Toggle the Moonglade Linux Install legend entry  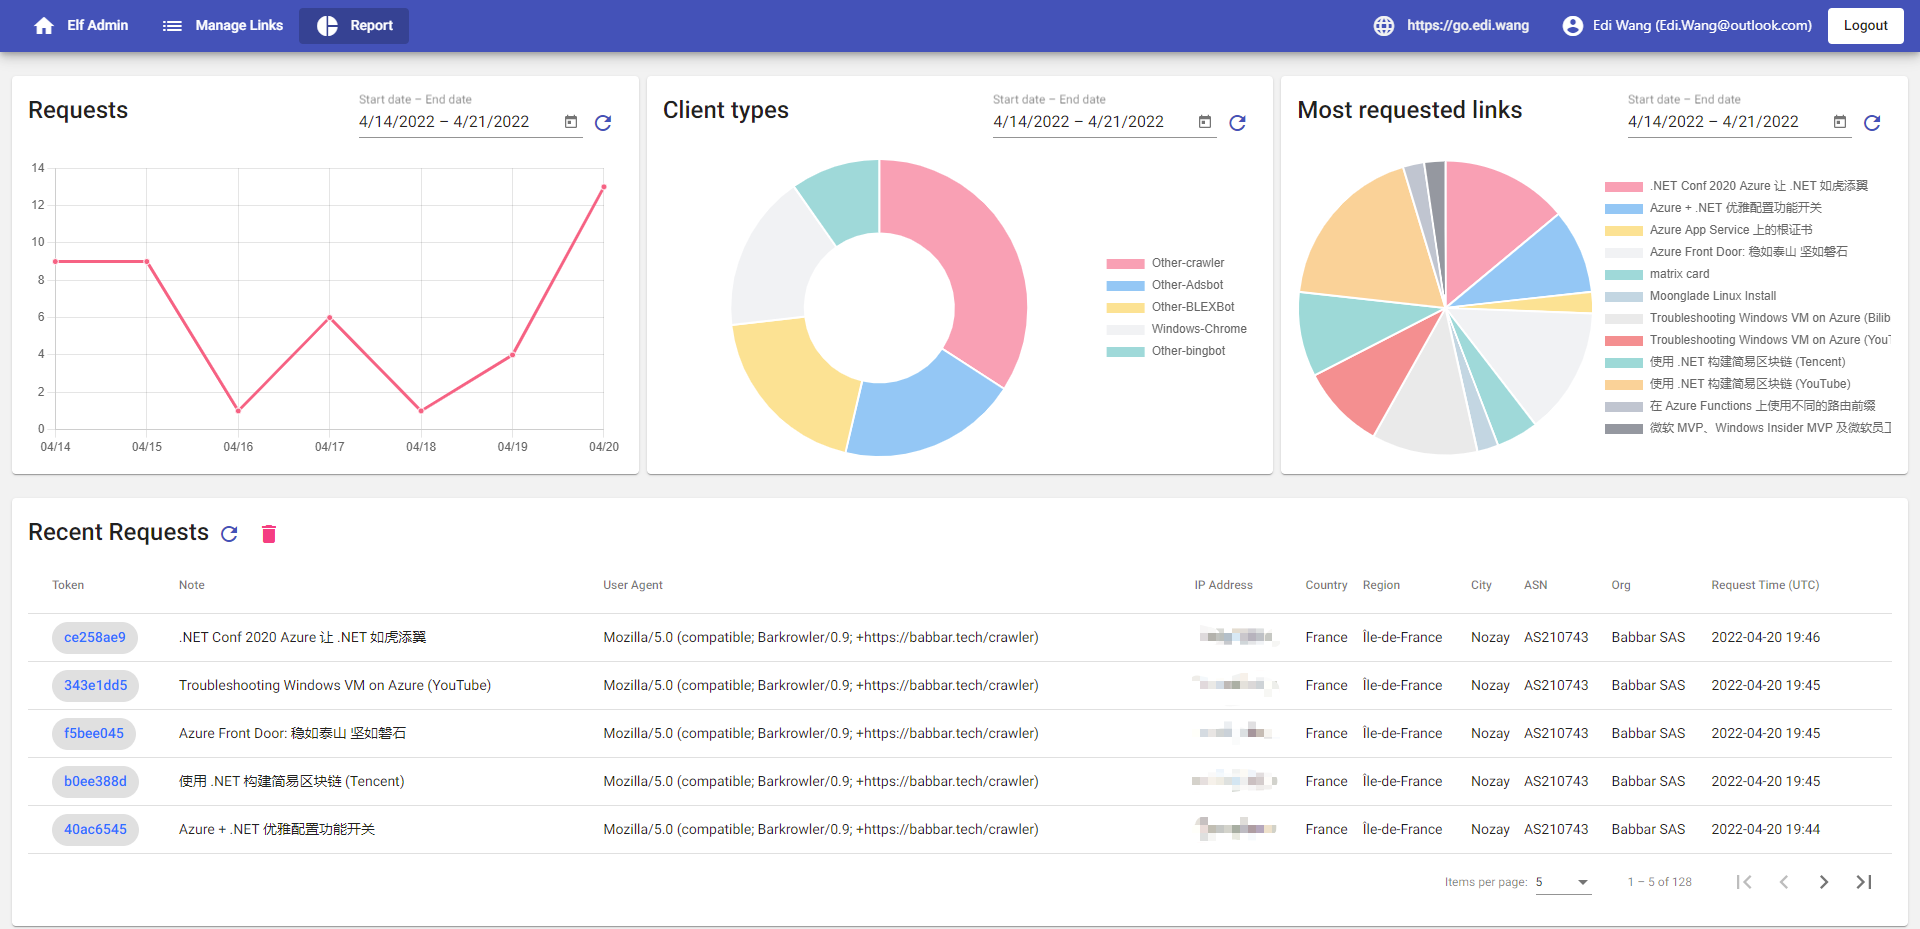(x=1691, y=296)
